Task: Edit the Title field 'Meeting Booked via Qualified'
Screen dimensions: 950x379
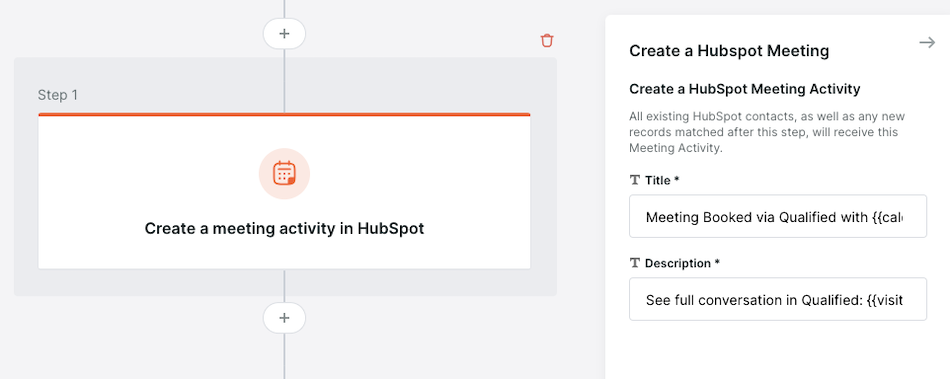Action: (x=778, y=216)
